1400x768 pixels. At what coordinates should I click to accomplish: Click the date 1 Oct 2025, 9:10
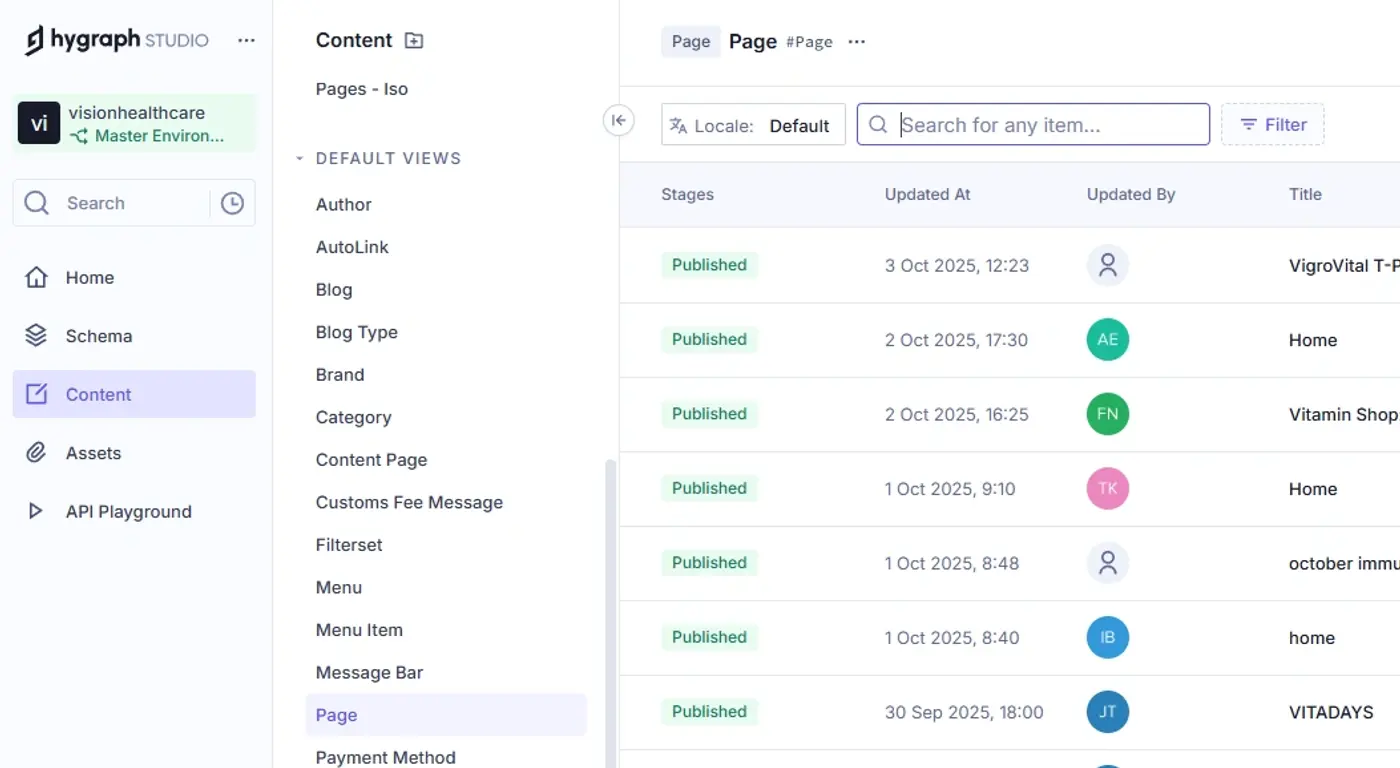(950, 489)
